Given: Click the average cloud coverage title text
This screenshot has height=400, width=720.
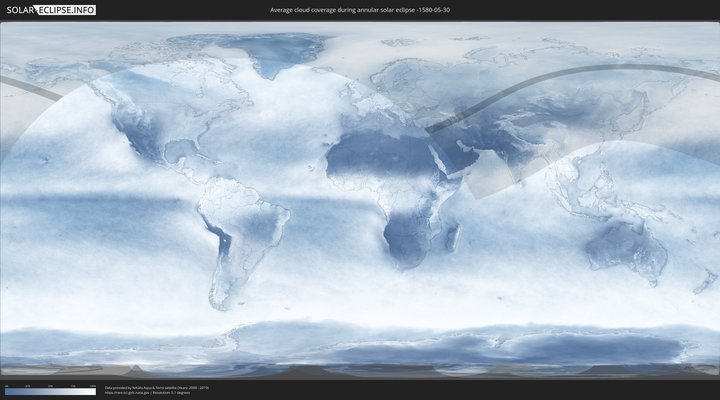Looking at the screenshot, I should [x=360, y=9].
